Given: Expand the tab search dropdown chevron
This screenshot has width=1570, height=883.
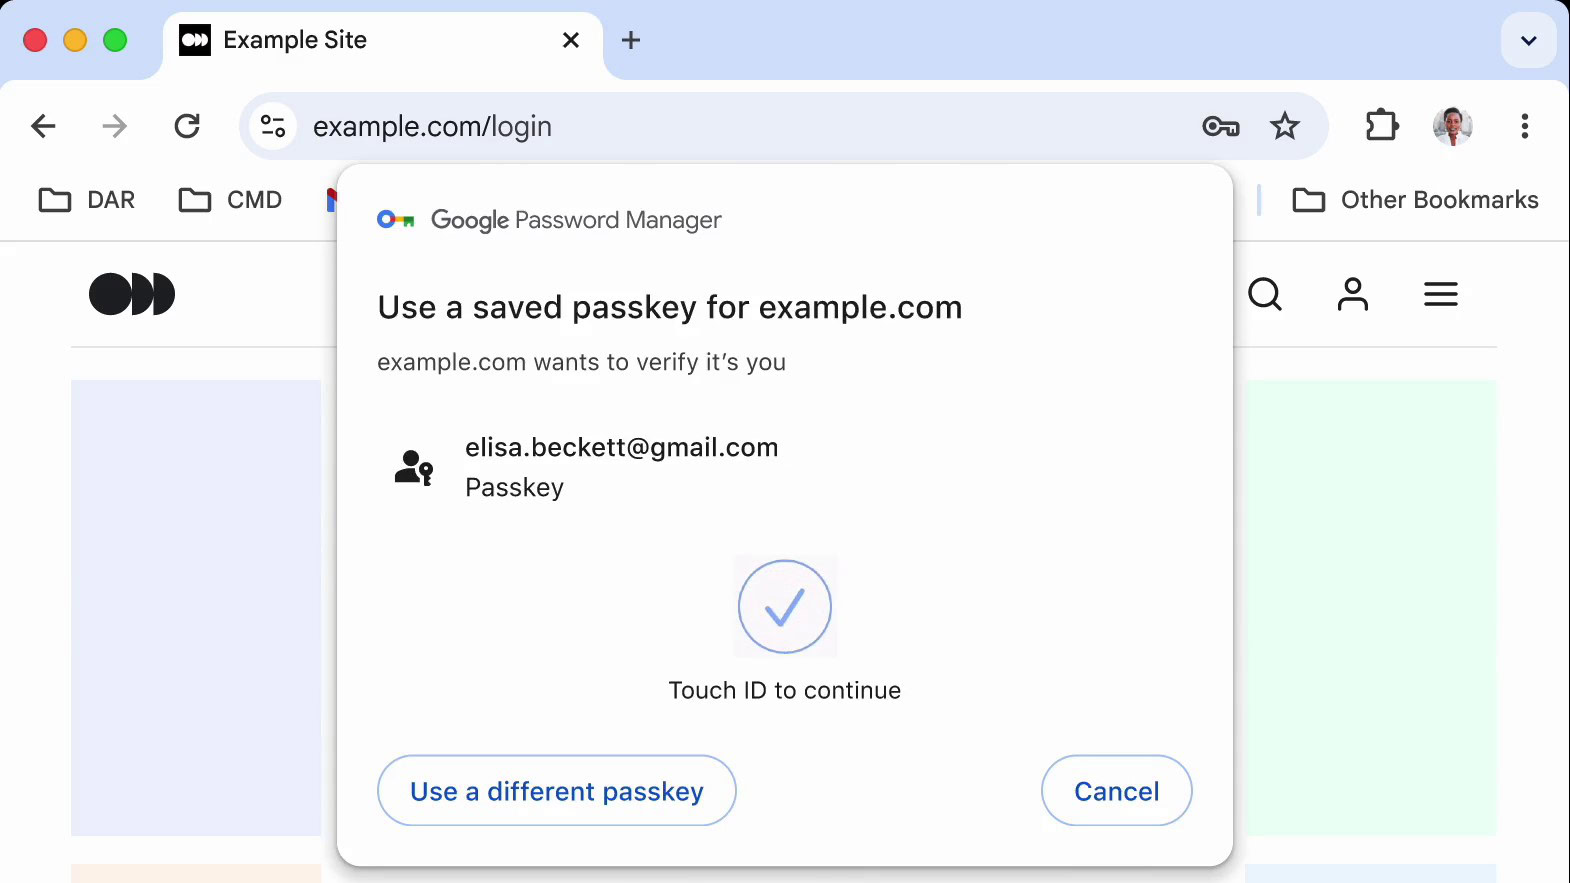Looking at the screenshot, I should click(1528, 41).
